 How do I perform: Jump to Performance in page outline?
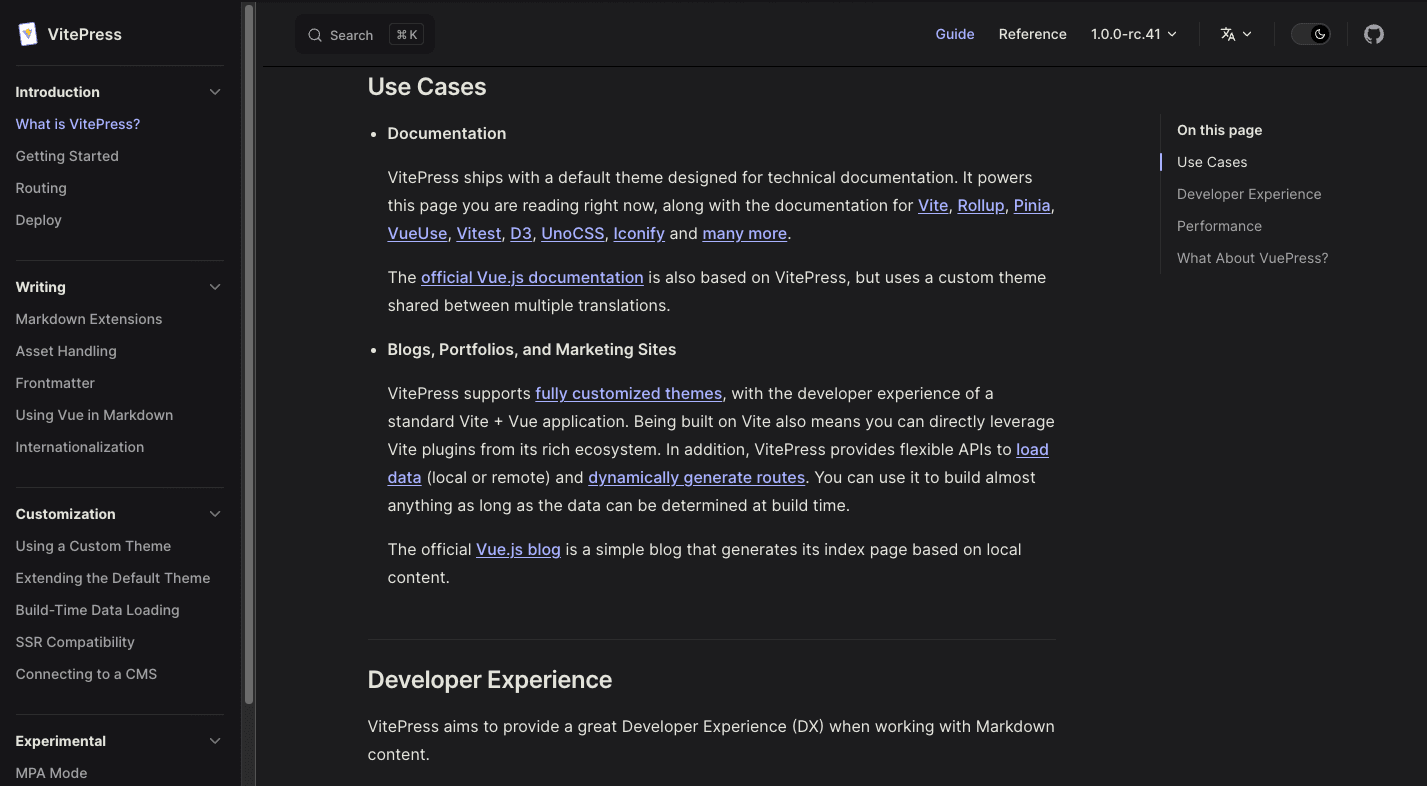(1219, 226)
